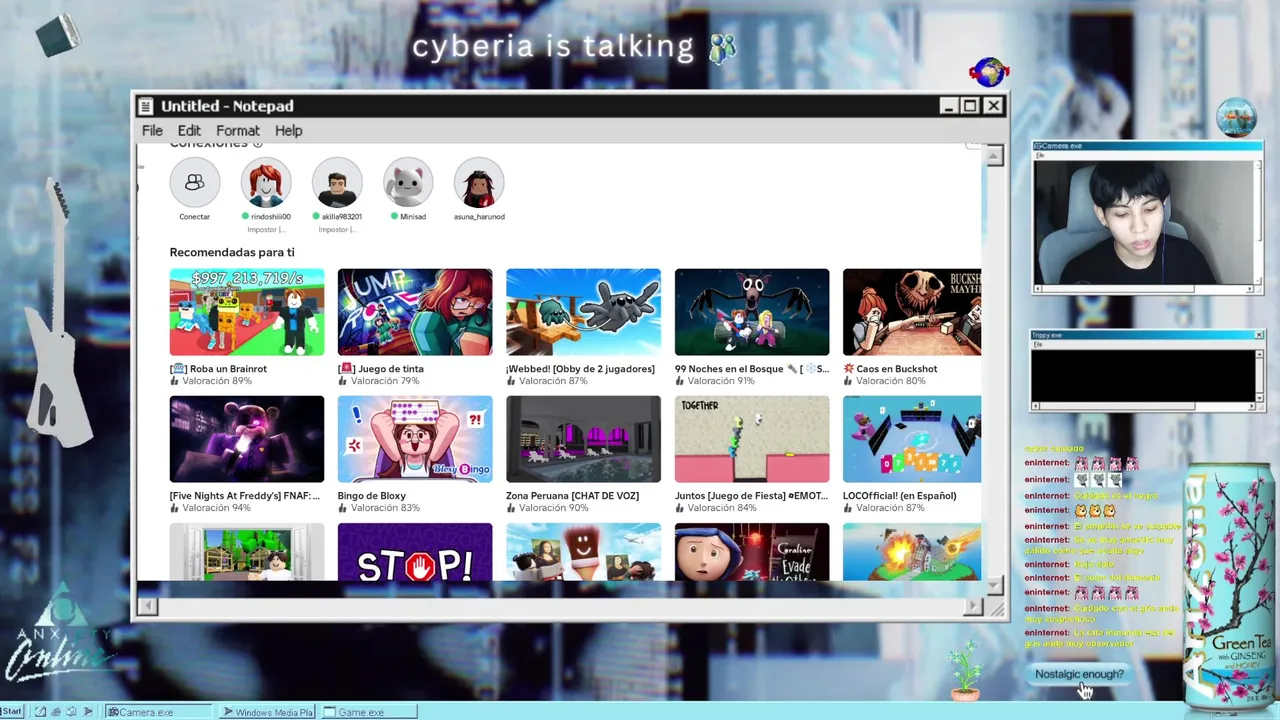Click Trippy.exe horizontal scroll left arrow
Viewport: 1280px width, 720px height.
1036,406
